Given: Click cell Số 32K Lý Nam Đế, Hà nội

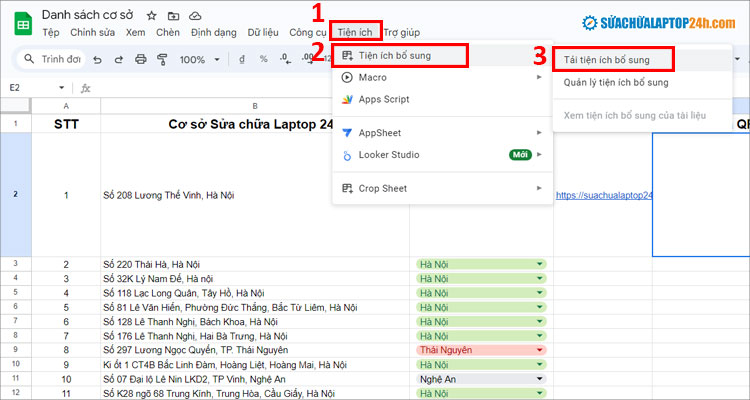Looking at the screenshot, I should 255,278.
